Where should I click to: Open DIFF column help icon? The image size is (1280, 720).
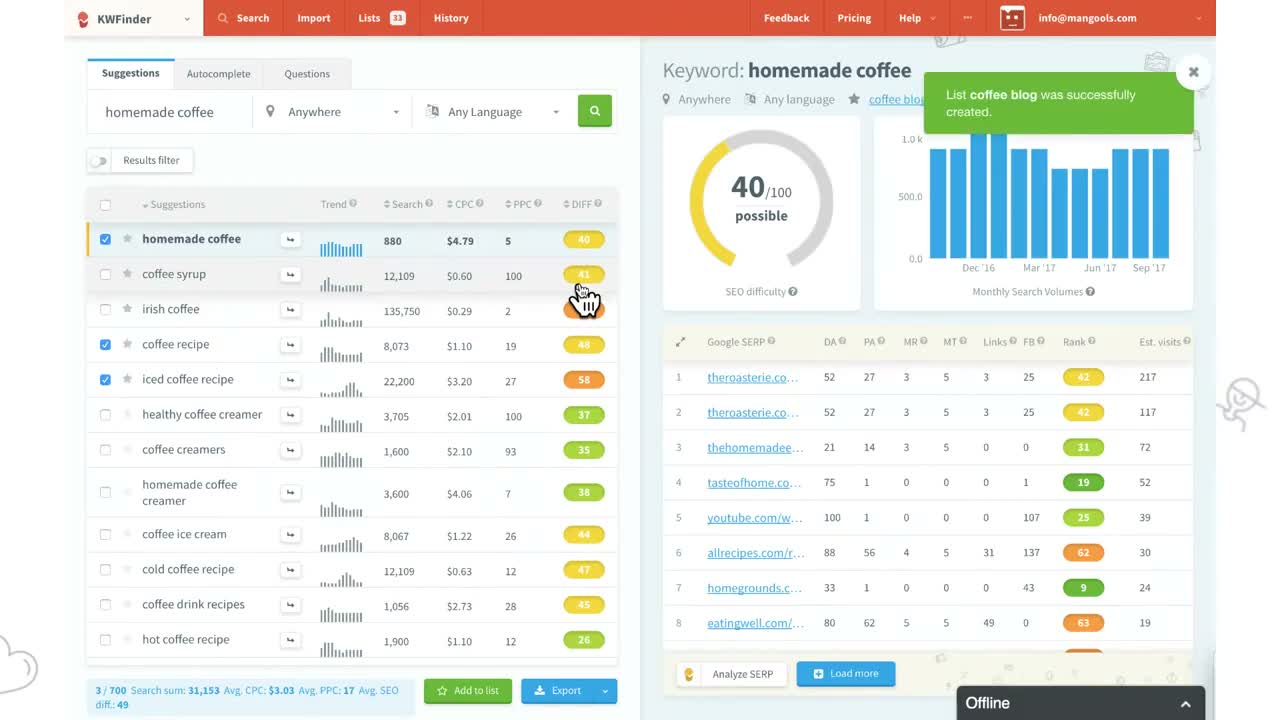pos(598,204)
